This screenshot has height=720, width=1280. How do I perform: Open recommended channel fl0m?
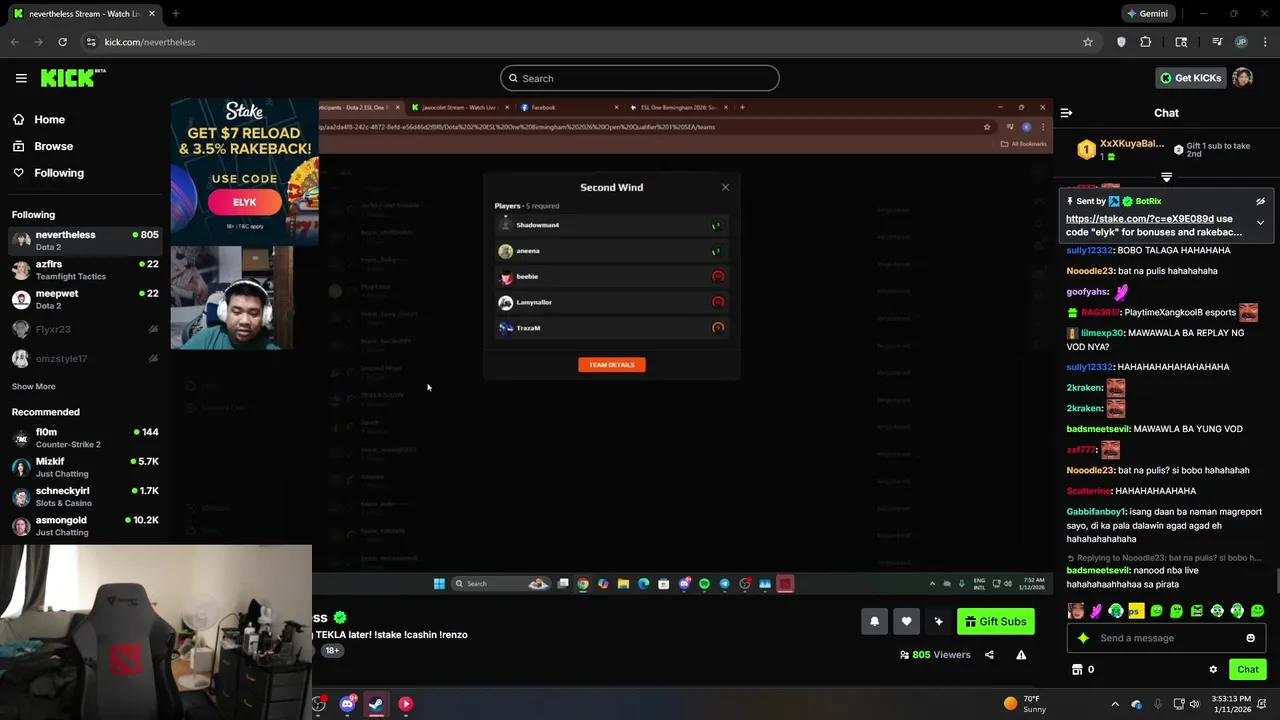pos(85,438)
